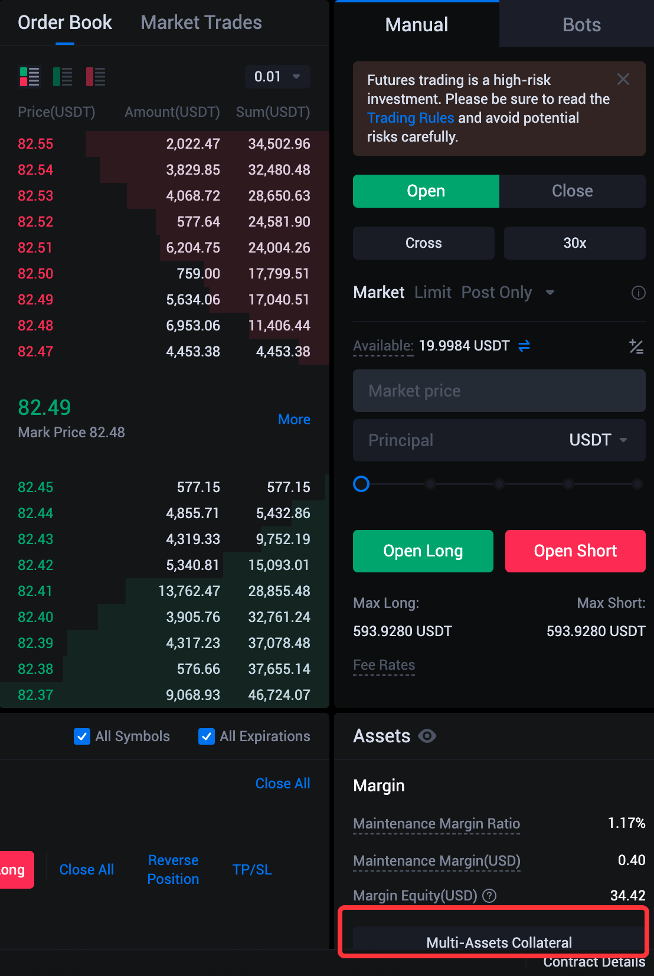Image resolution: width=654 pixels, height=977 pixels.
Task: Hide asset values with the eye icon
Action: pos(428,736)
